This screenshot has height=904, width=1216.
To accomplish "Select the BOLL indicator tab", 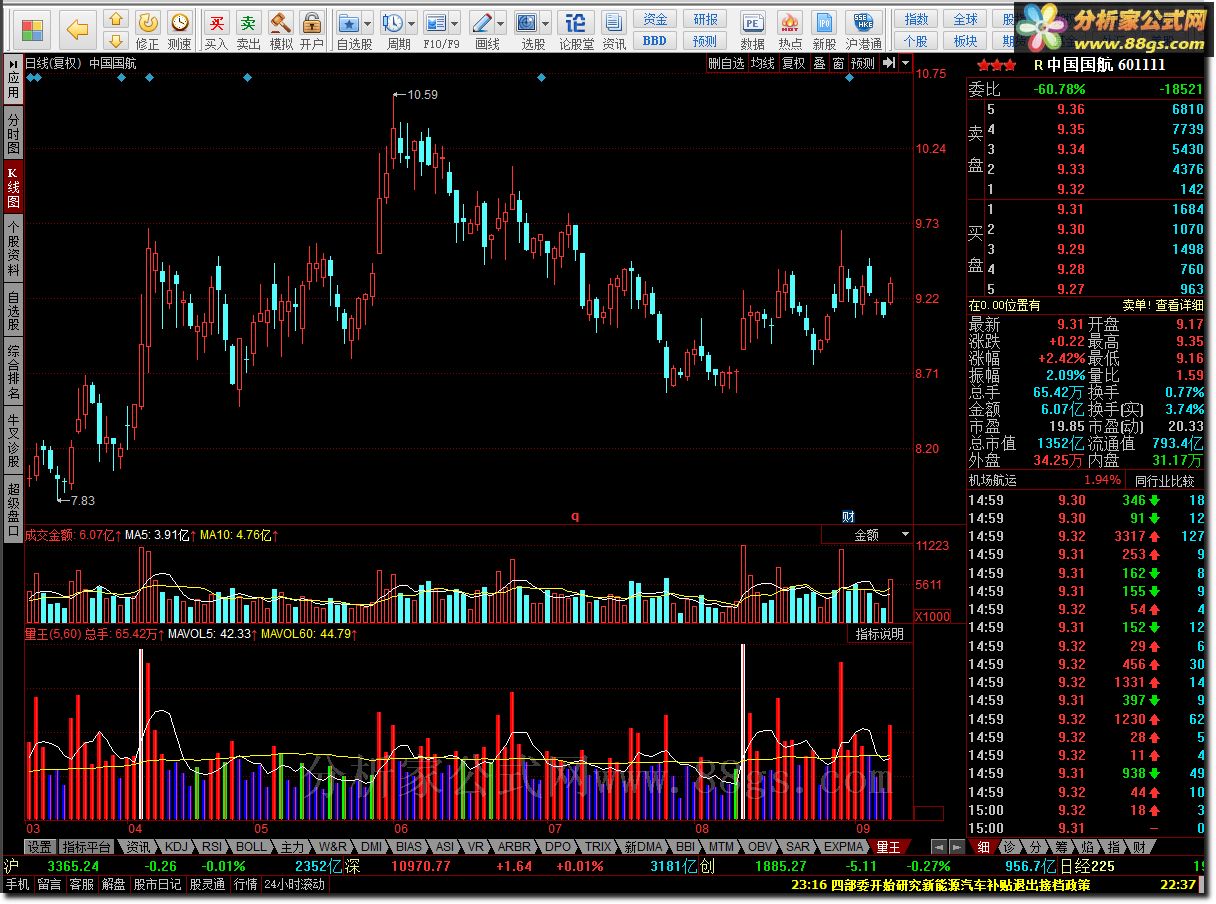I will [252, 847].
